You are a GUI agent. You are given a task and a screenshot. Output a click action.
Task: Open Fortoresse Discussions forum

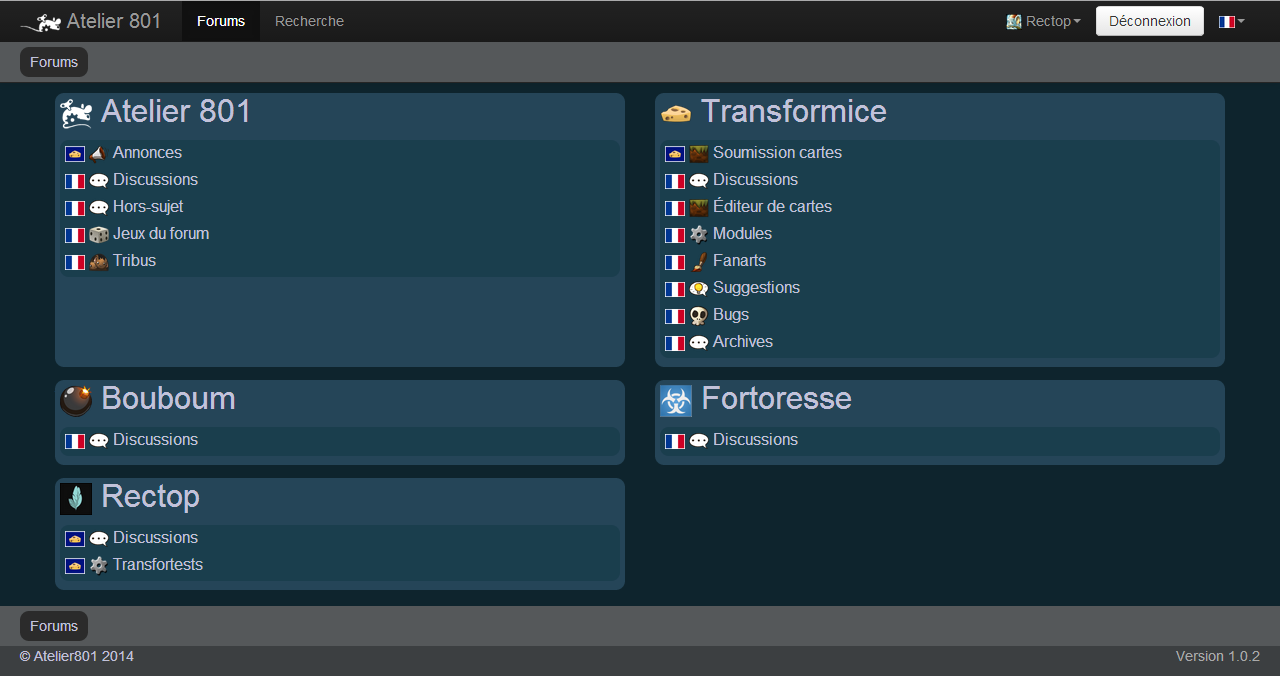pyautogui.click(x=755, y=440)
